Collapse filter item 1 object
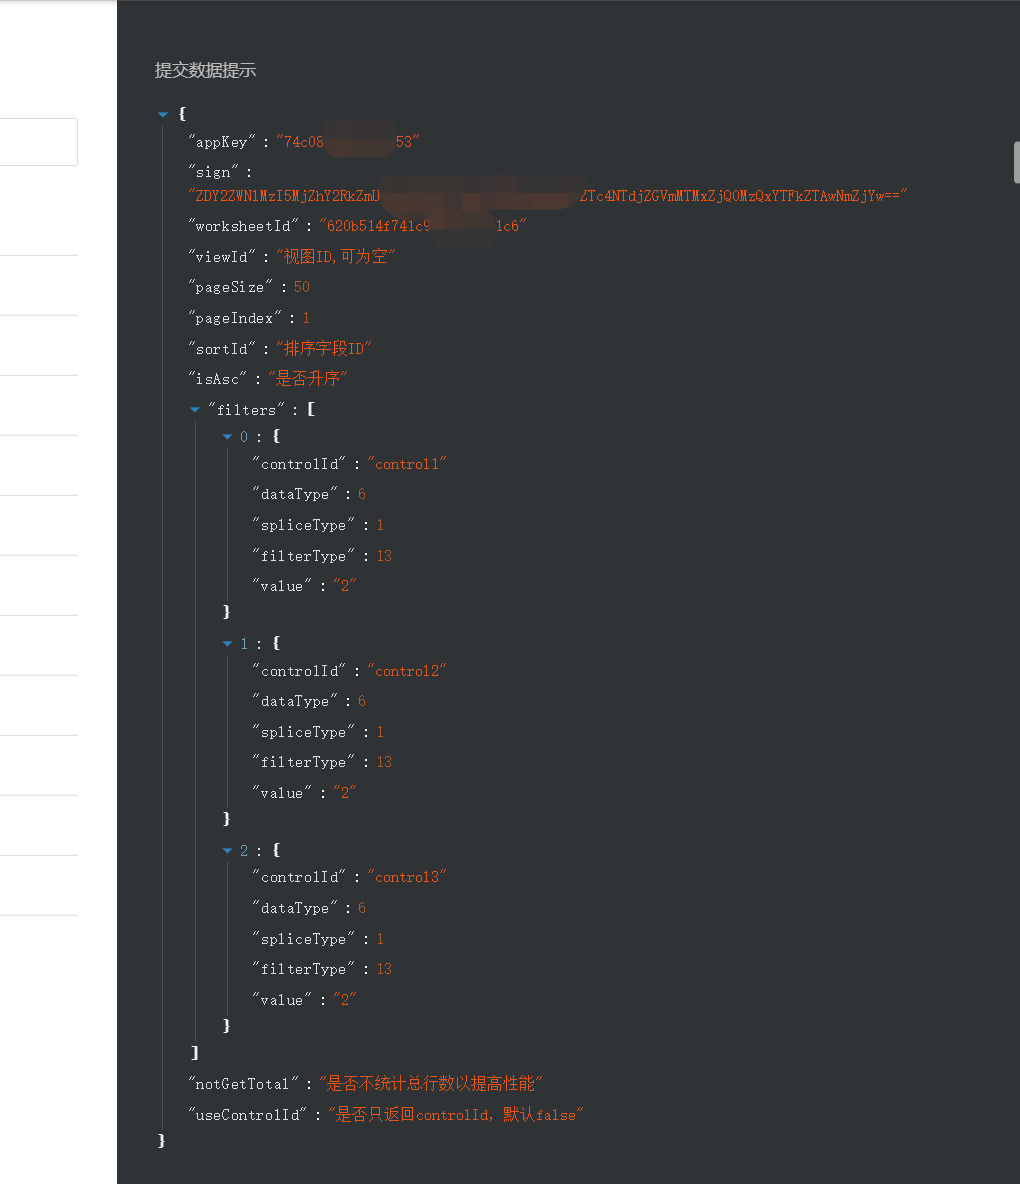The width and height of the screenshot is (1020, 1184). 228,644
